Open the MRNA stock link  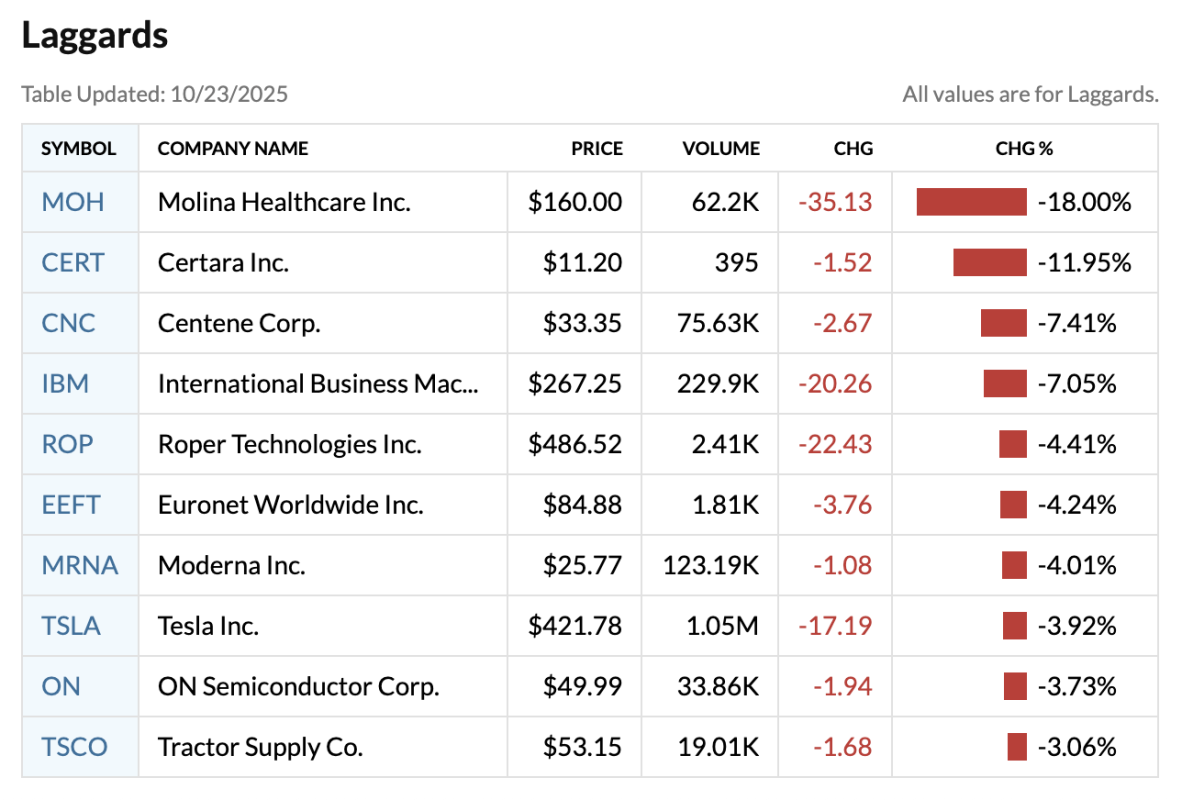pyautogui.click(x=79, y=565)
